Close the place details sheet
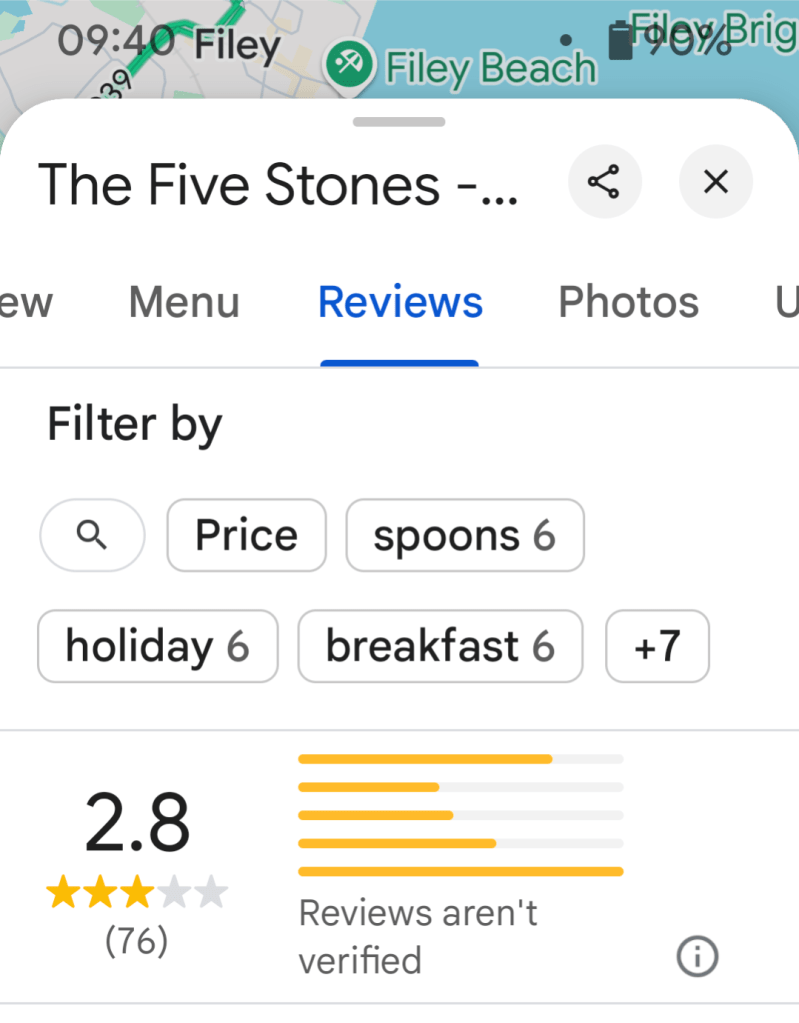 coord(715,182)
